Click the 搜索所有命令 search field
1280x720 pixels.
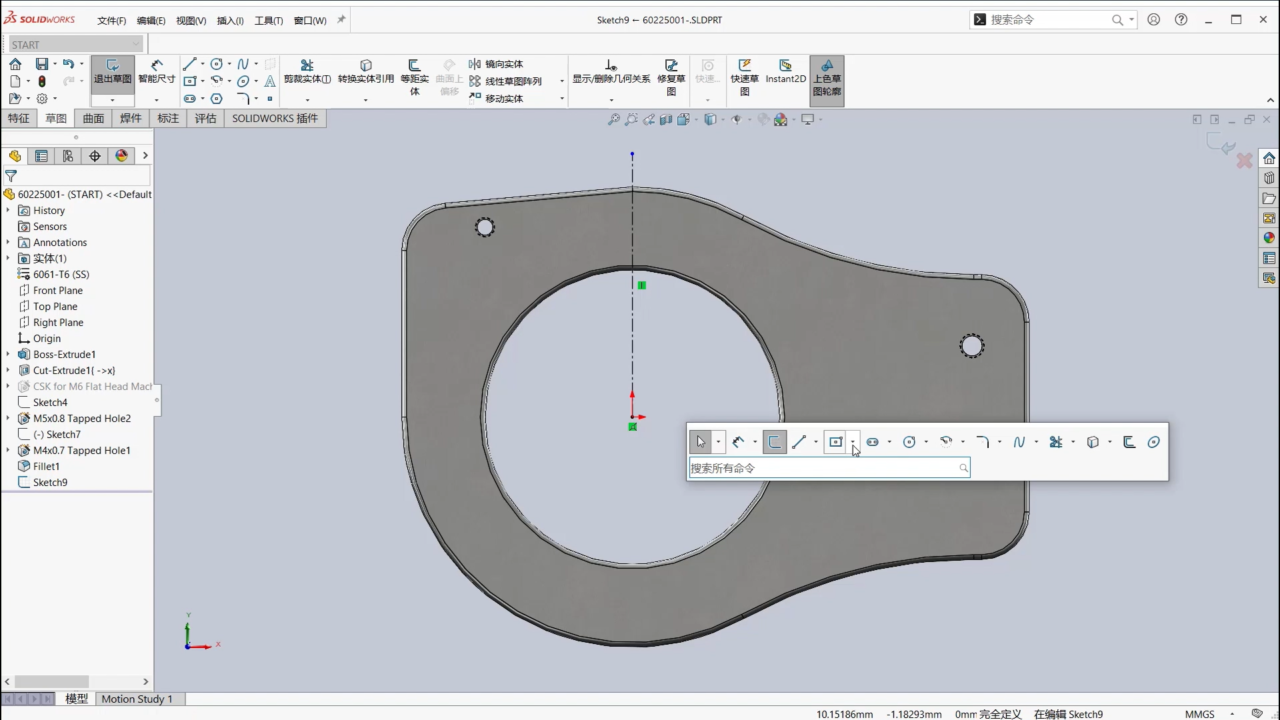pos(829,468)
